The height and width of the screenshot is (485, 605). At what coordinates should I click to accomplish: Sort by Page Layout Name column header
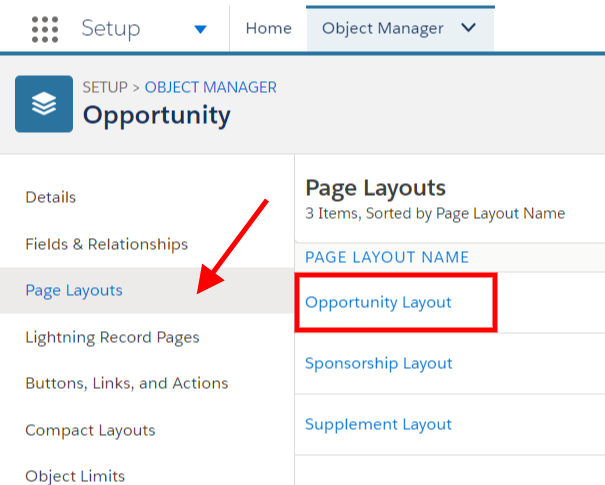(x=387, y=257)
